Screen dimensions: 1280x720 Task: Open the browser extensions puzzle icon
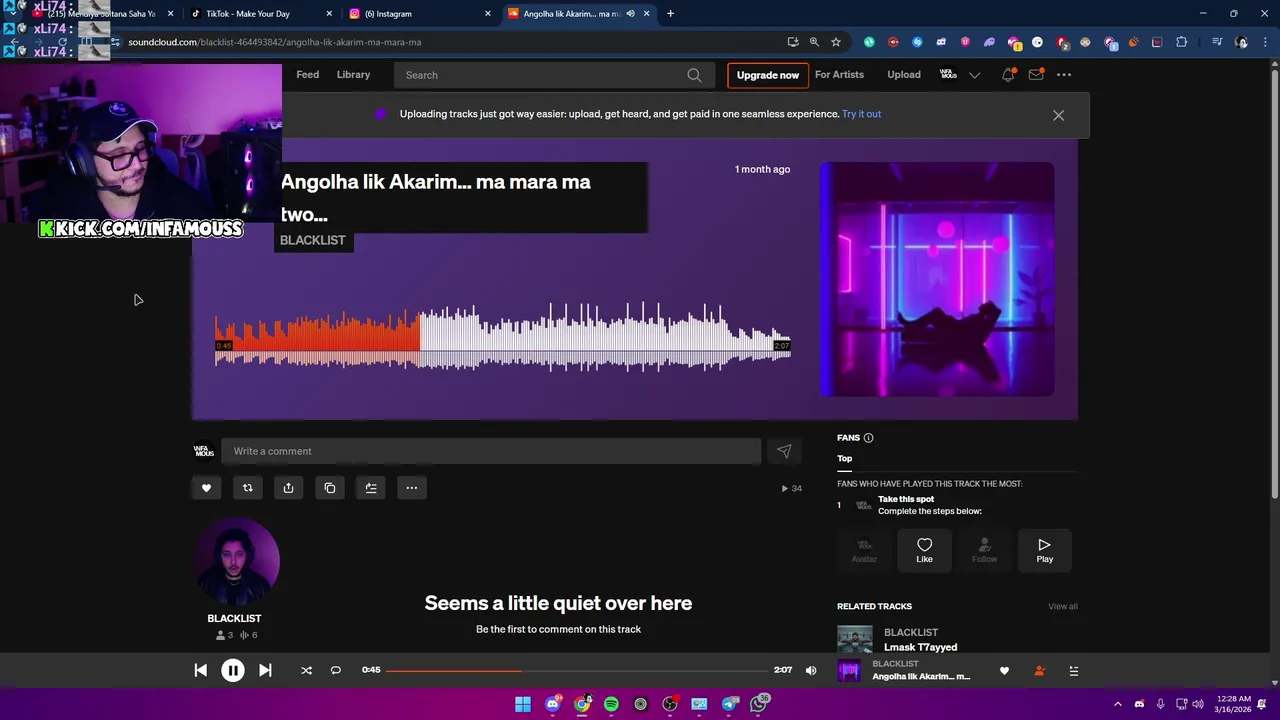point(1182,42)
